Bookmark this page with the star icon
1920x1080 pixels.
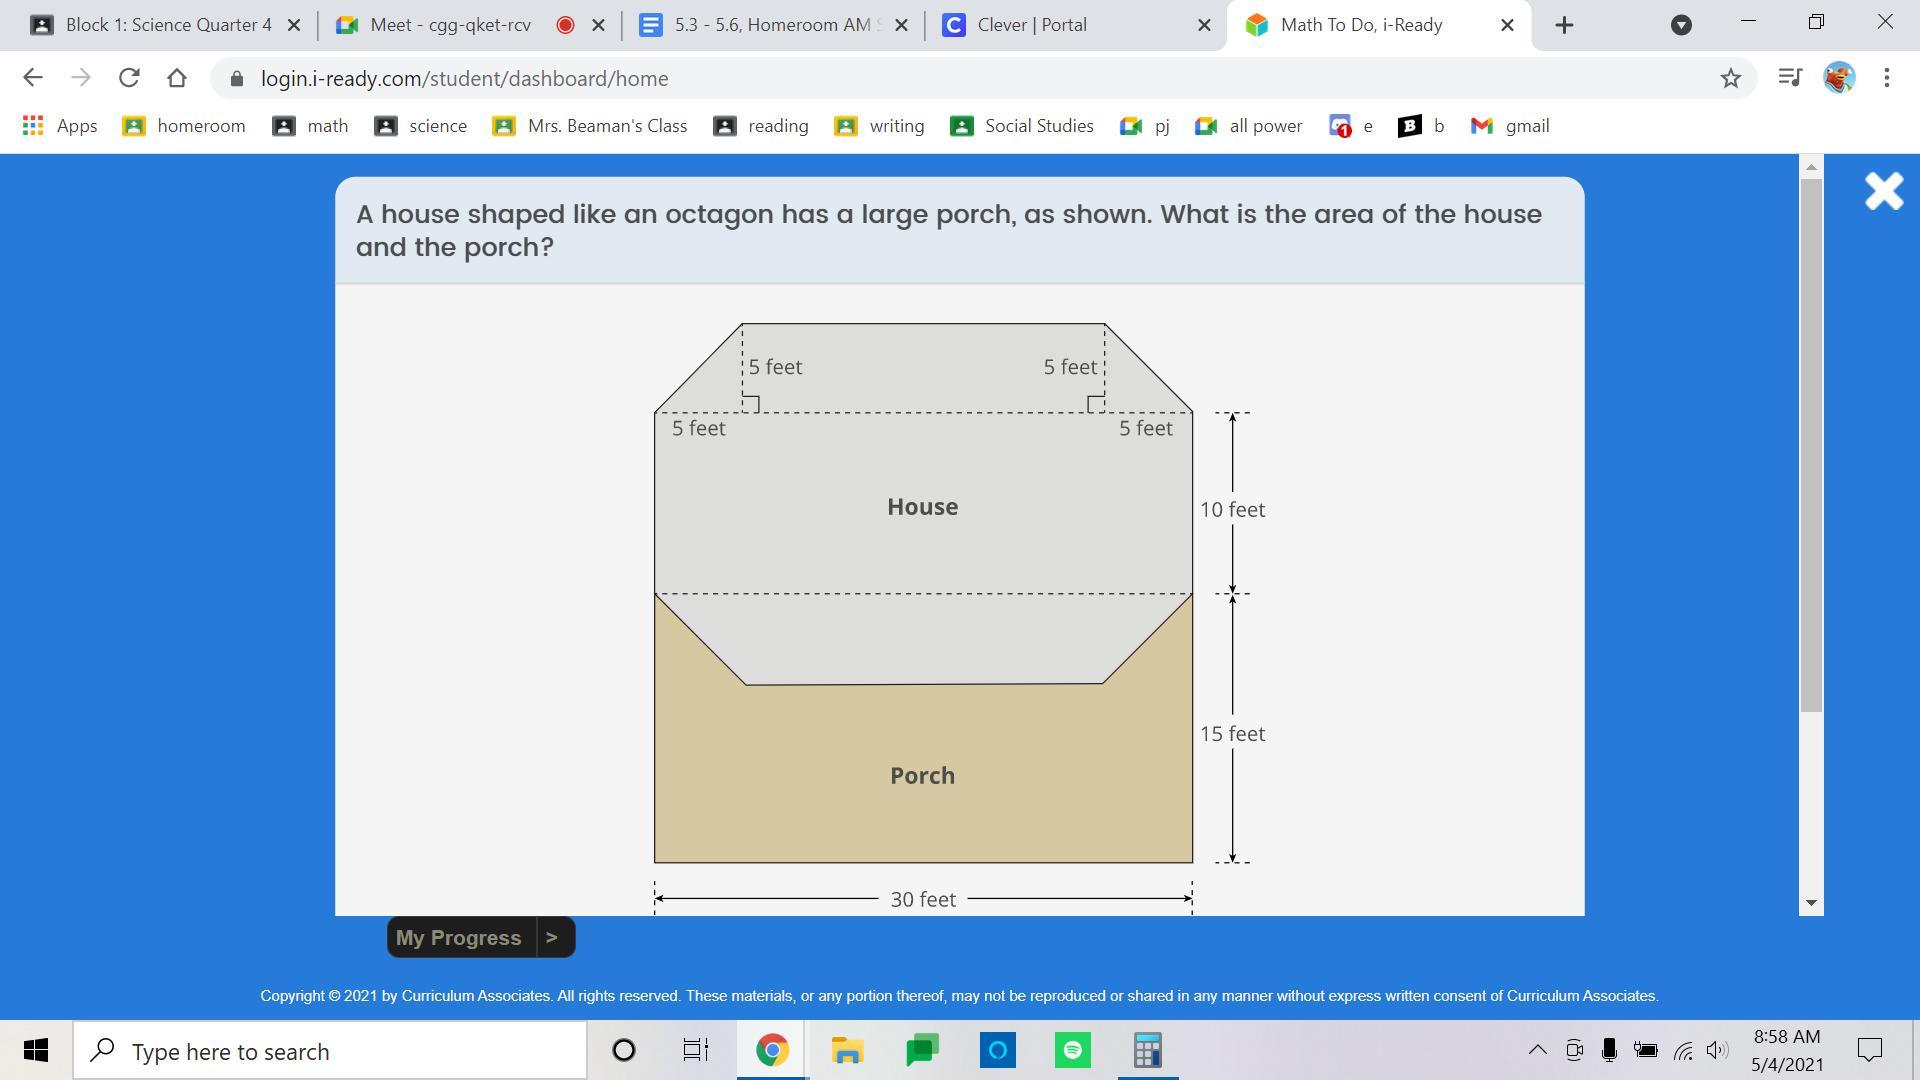[1731, 78]
